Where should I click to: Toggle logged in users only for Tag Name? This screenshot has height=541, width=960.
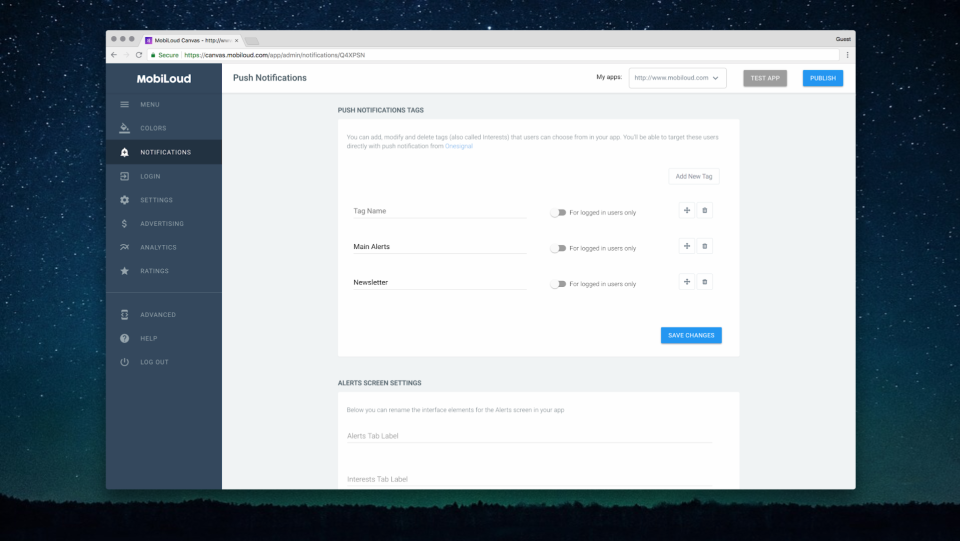(x=558, y=212)
